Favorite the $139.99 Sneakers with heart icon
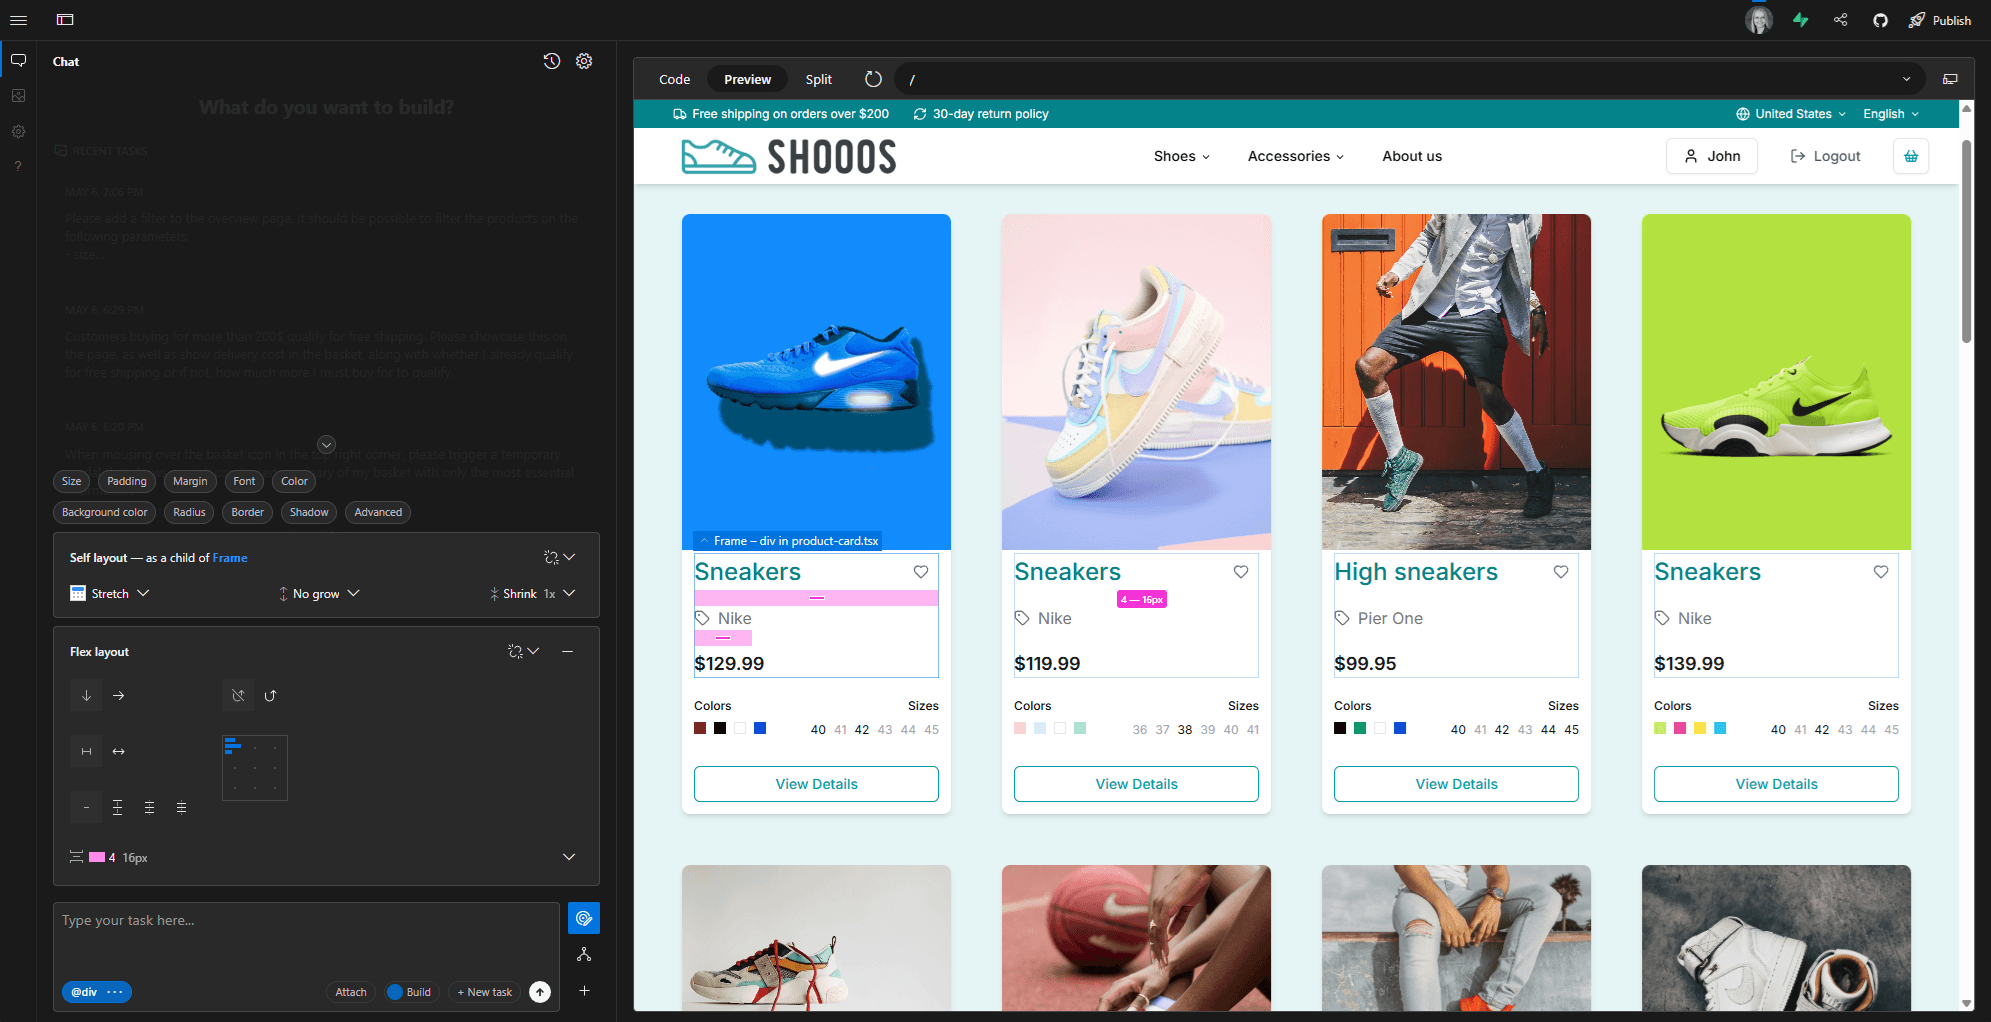This screenshot has height=1022, width=1991. (x=1881, y=572)
